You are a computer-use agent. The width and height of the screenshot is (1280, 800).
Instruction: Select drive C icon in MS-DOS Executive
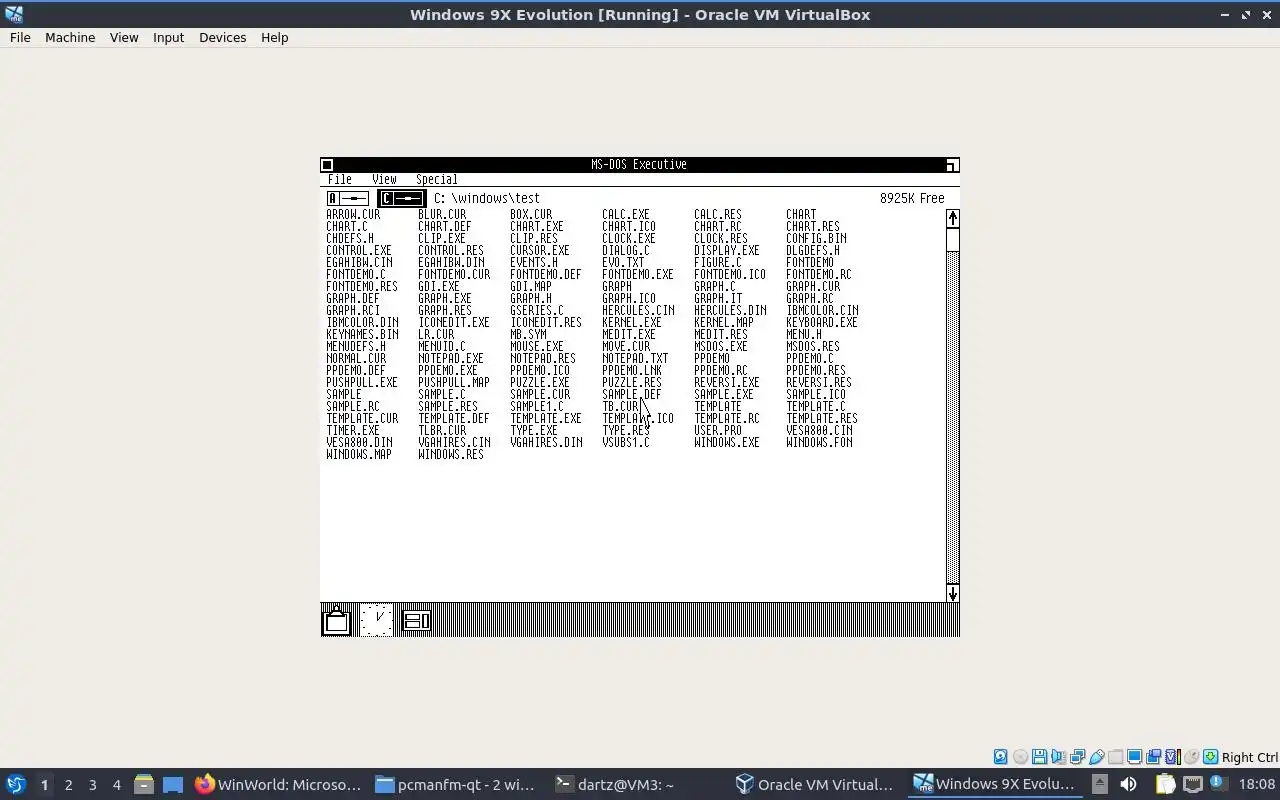pyautogui.click(x=402, y=198)
